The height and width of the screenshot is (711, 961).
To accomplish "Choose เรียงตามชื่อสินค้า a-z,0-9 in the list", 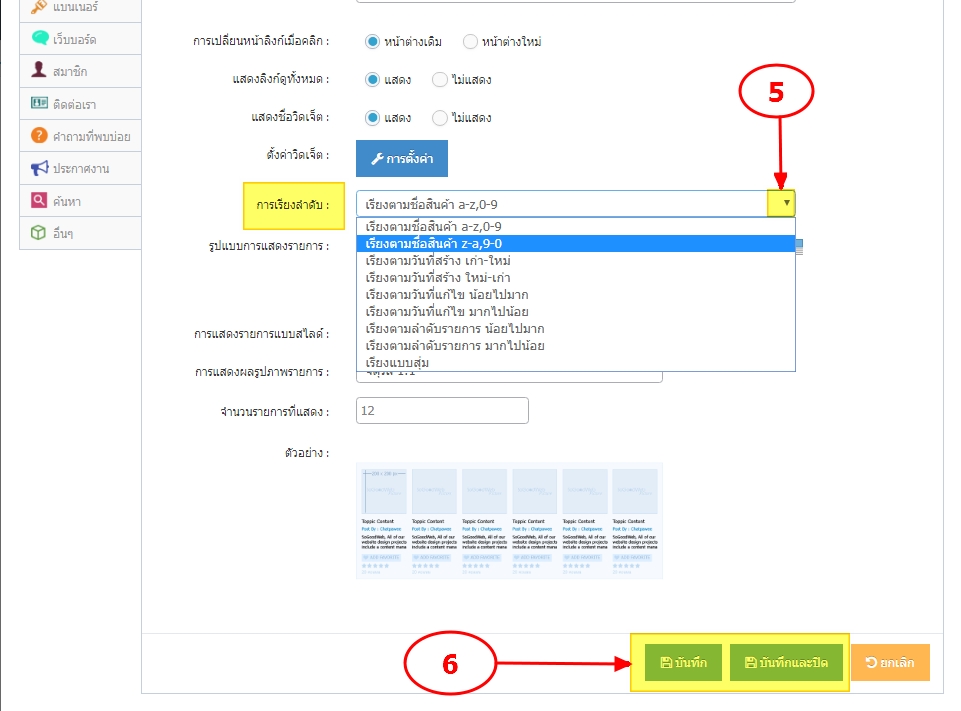I will [x=575, y=227].
